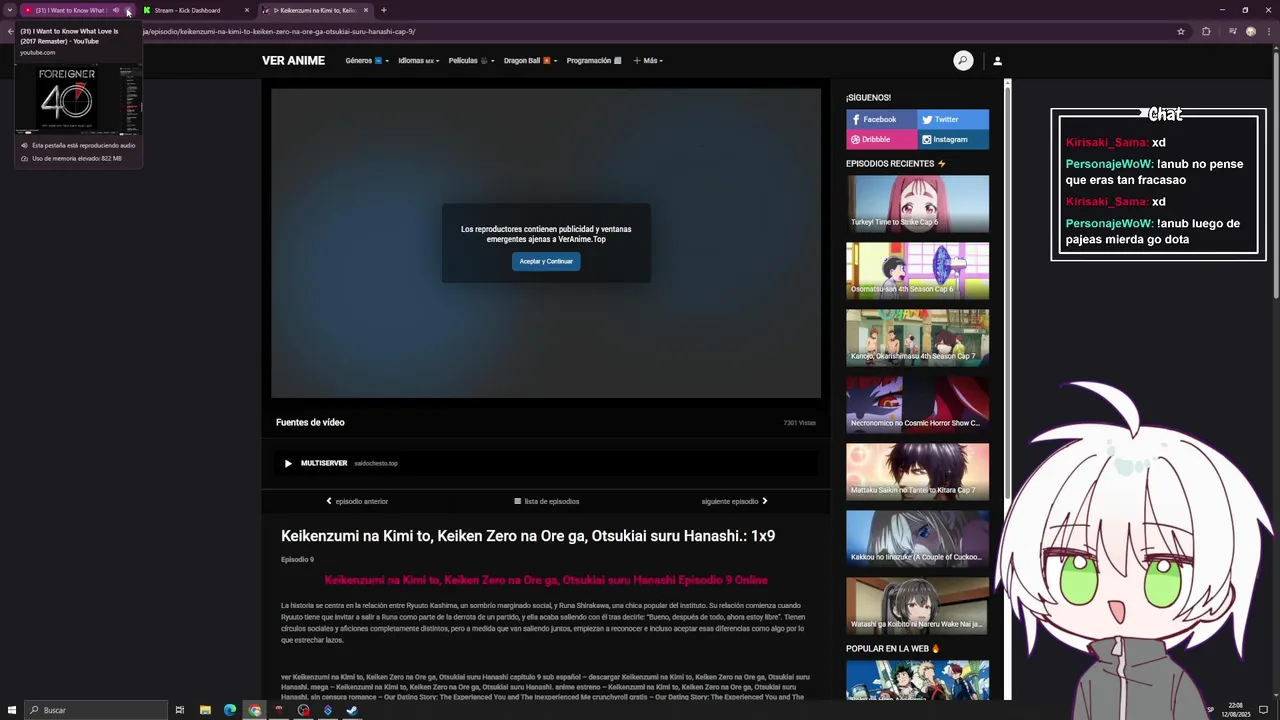
Task: Click the Chrome profile avatar
Action: tap(1250, 31)
